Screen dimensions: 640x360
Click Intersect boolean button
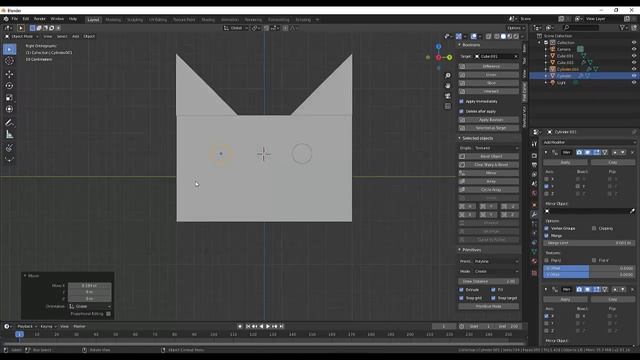(x=489, y=91)
